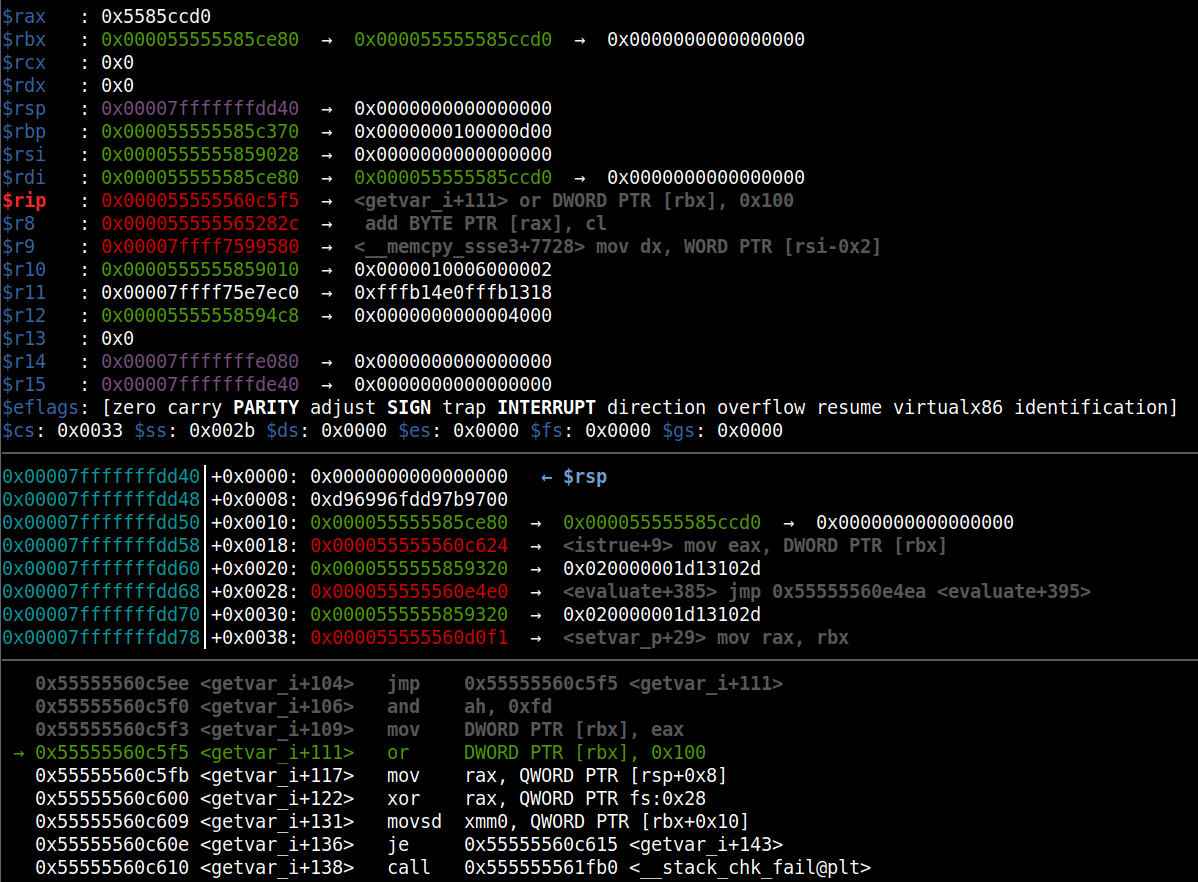The image size is (1198, 882).
Task: Click the ← $rsp marker in the stack view
Action: (x=574, y=476)
